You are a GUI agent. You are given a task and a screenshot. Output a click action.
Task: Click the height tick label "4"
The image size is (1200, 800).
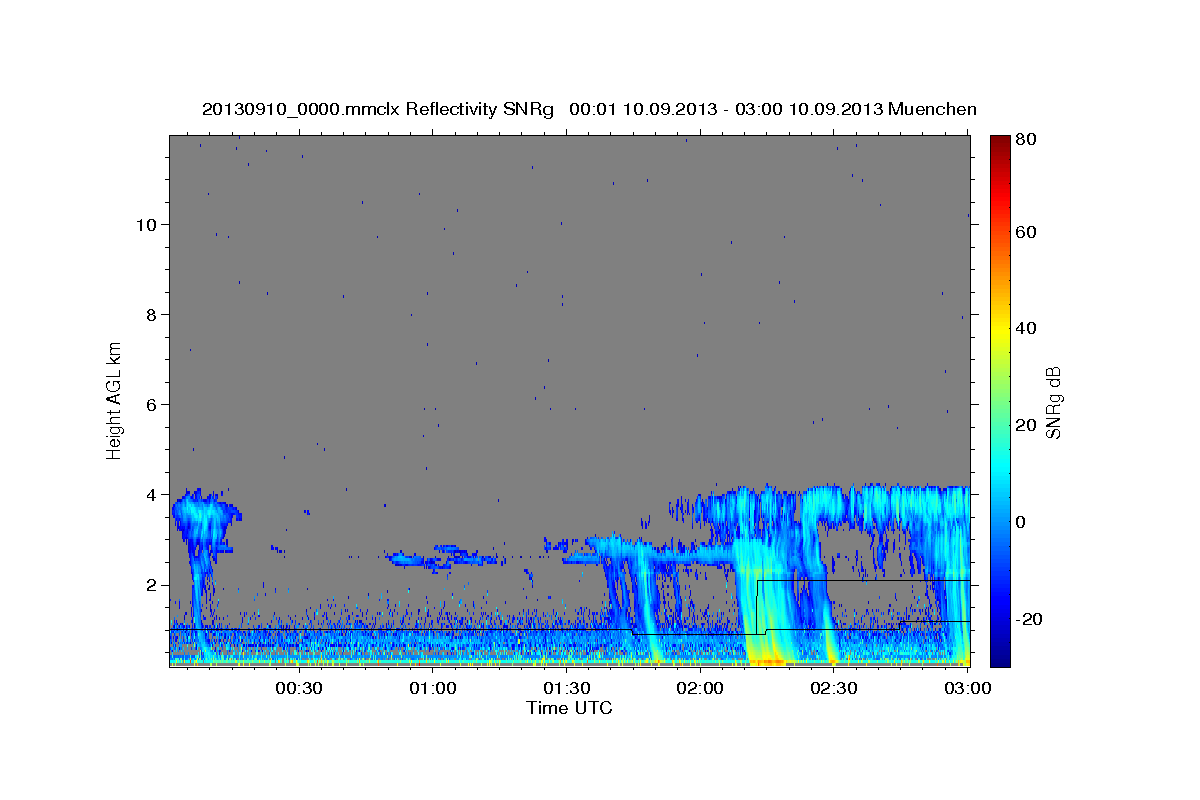[151, 494]
